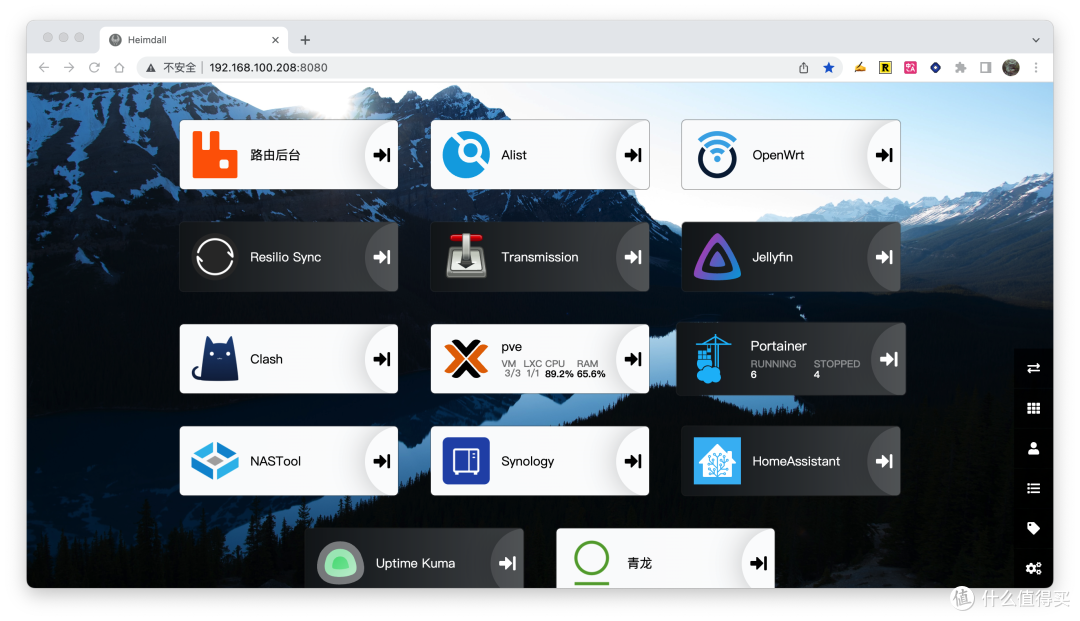This screenshot has width=1080, height=621.
Task: Open the extensions puzzle menu
Action: [960, 67]
